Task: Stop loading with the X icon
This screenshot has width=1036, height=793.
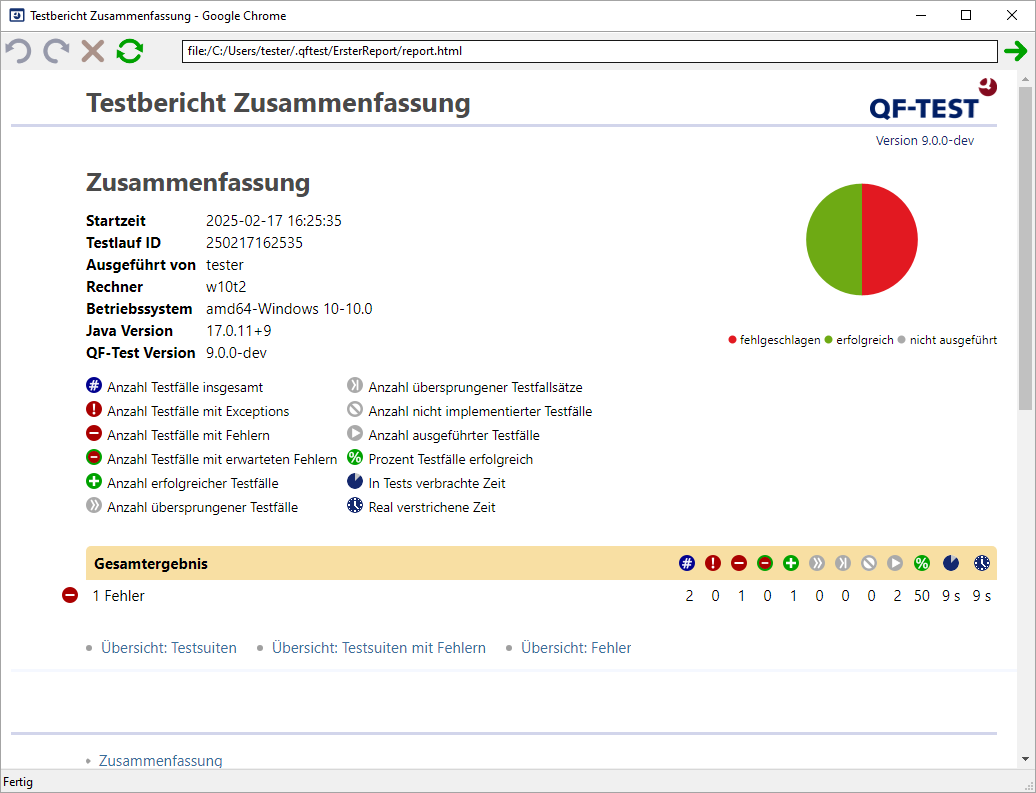Action: point(92,51)
